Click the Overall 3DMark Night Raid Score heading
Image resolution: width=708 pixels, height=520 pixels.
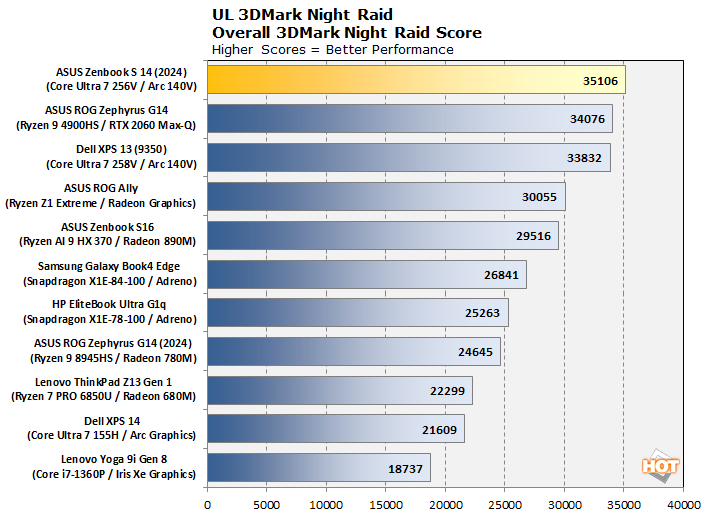(x=347, y=33)
